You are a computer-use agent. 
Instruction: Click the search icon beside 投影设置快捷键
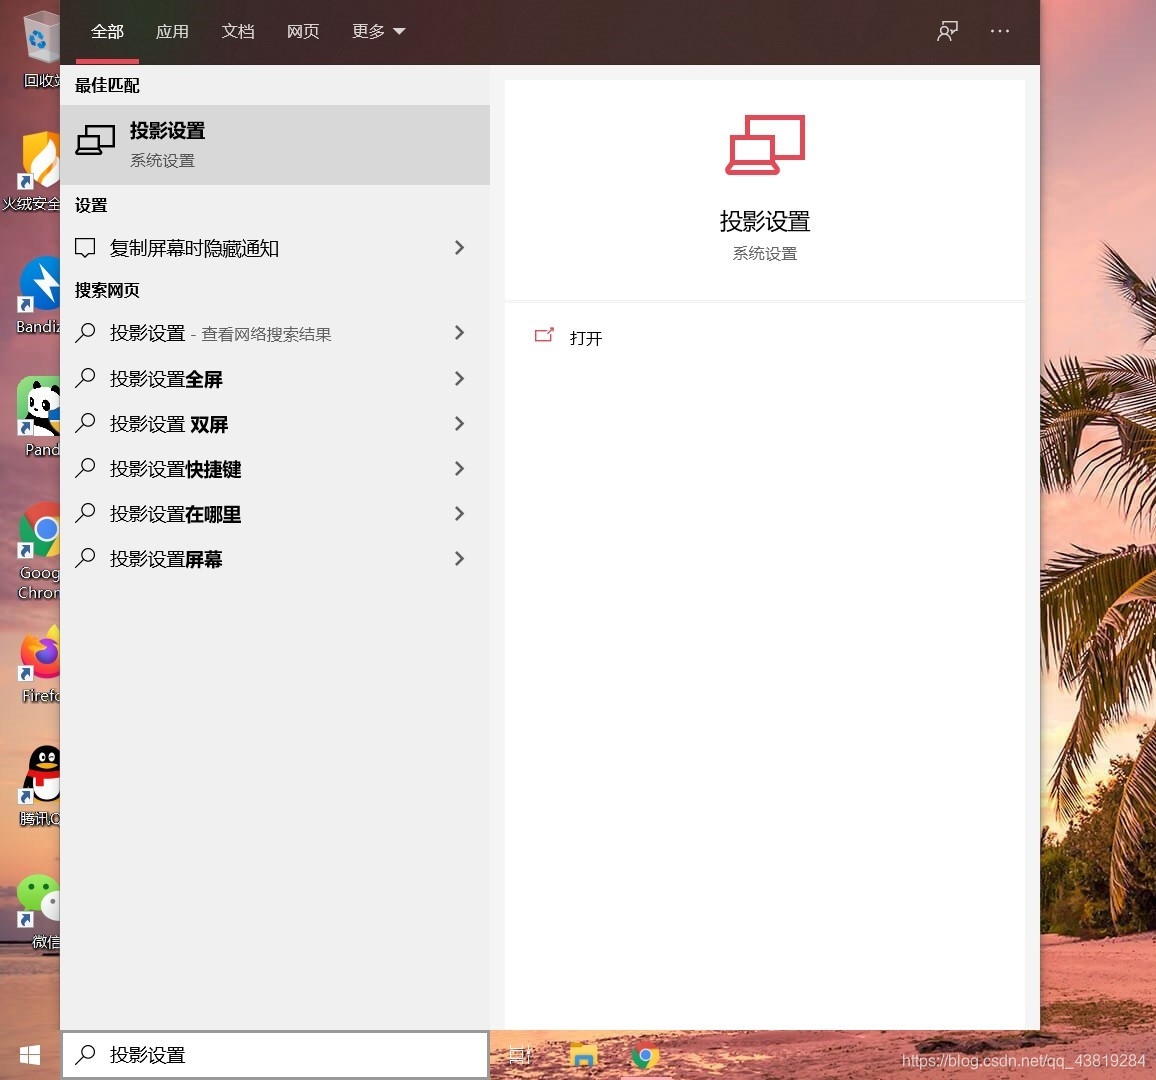click(x=86, y=468)
